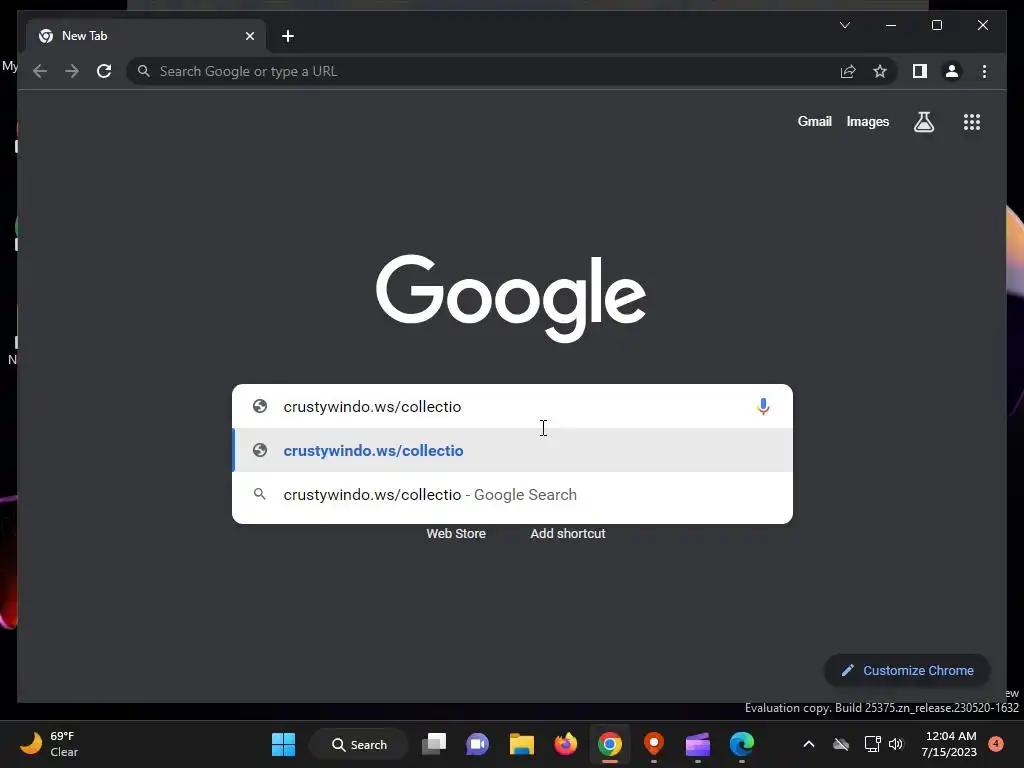Open the Search Labs flask icon
This screenshot has height=768, width=1024.
click(923, 121)
